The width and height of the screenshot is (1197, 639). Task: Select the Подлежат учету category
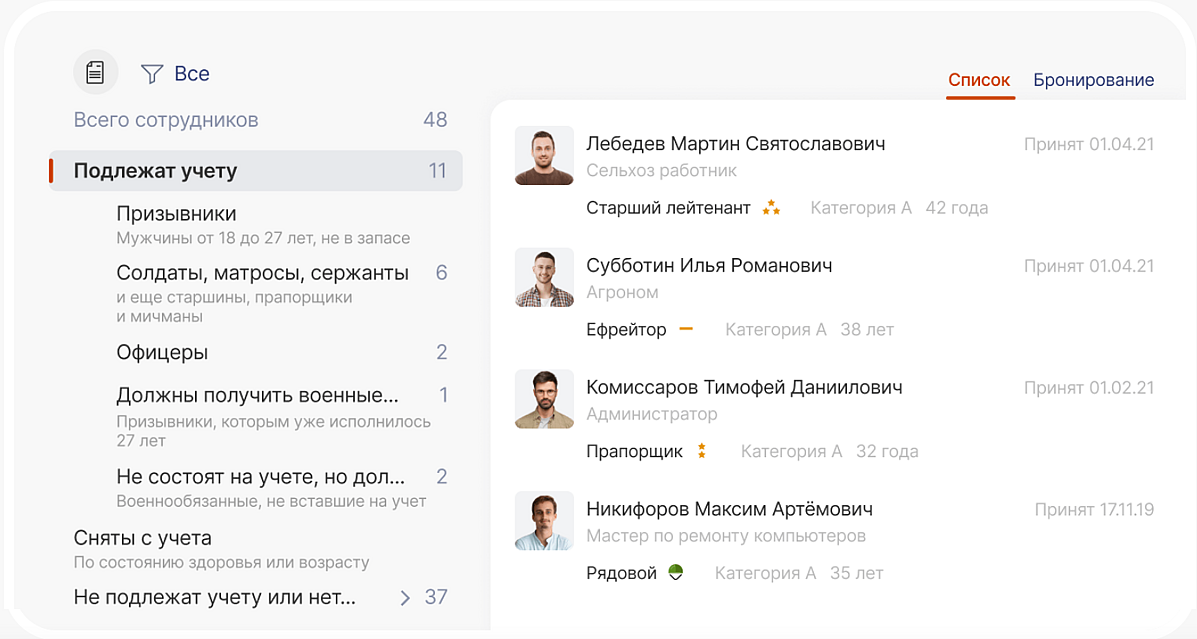(x=155, y=171)
